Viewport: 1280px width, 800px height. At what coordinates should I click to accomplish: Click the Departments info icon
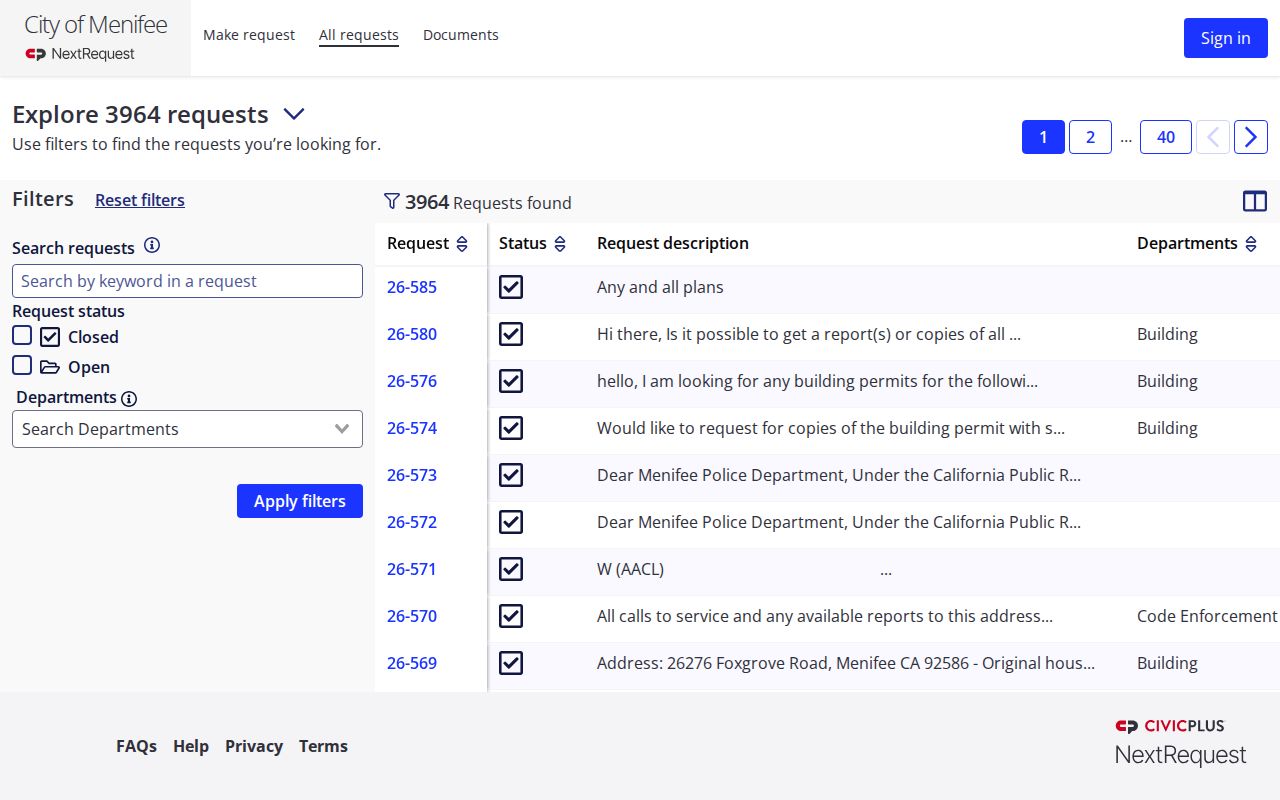[129, 398]
